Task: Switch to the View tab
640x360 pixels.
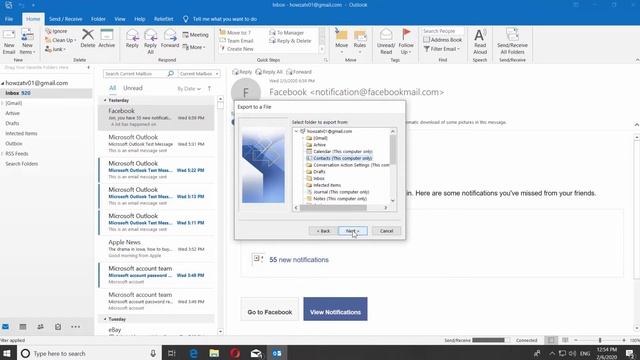Action: 120,19
